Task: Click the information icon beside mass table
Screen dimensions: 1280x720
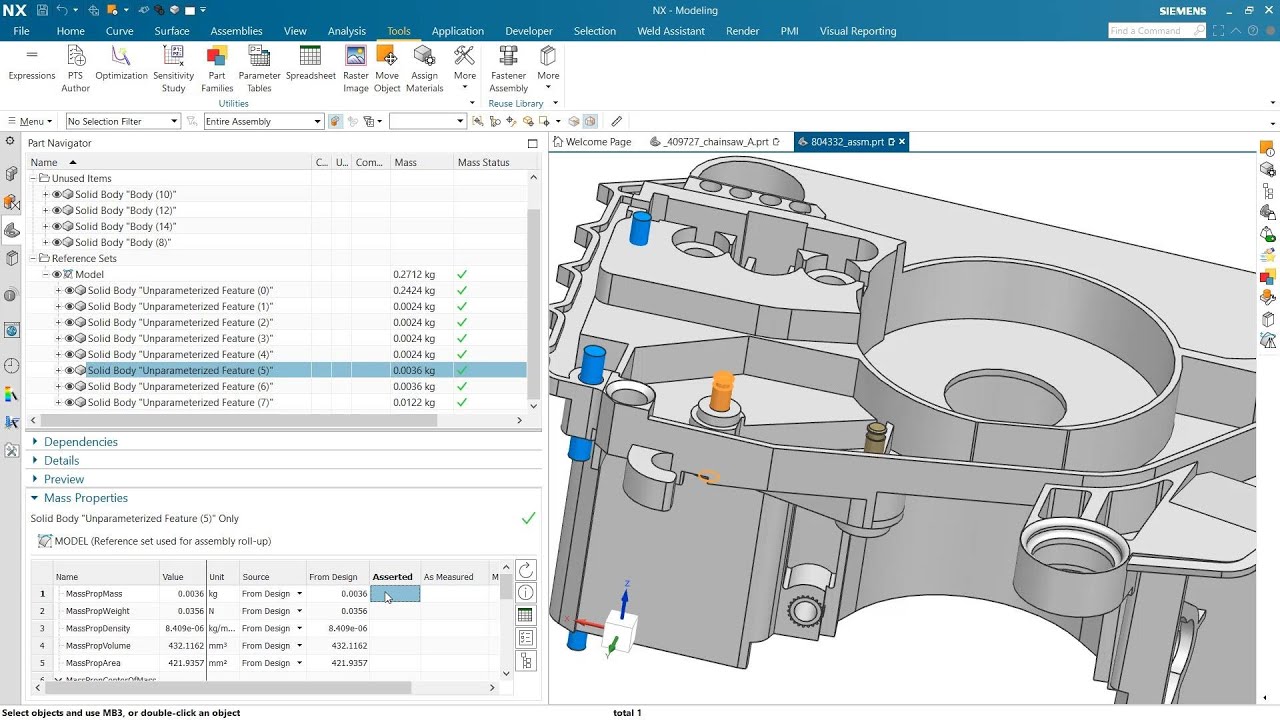Action: point(526,593)
